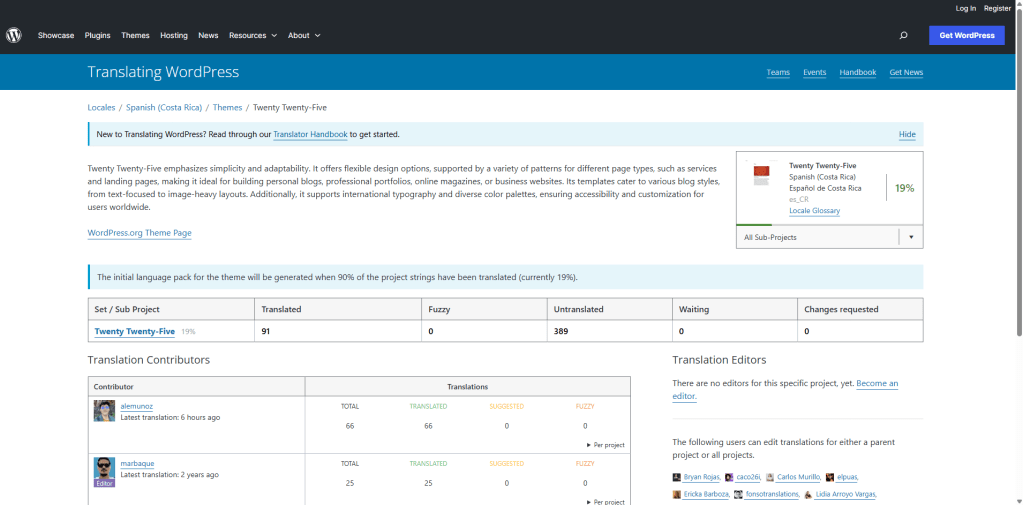Image resolution: width=1023 pixels, height=505 pixels.
Task: Open Hosting in the top navigation
Action: coord(174,35)
